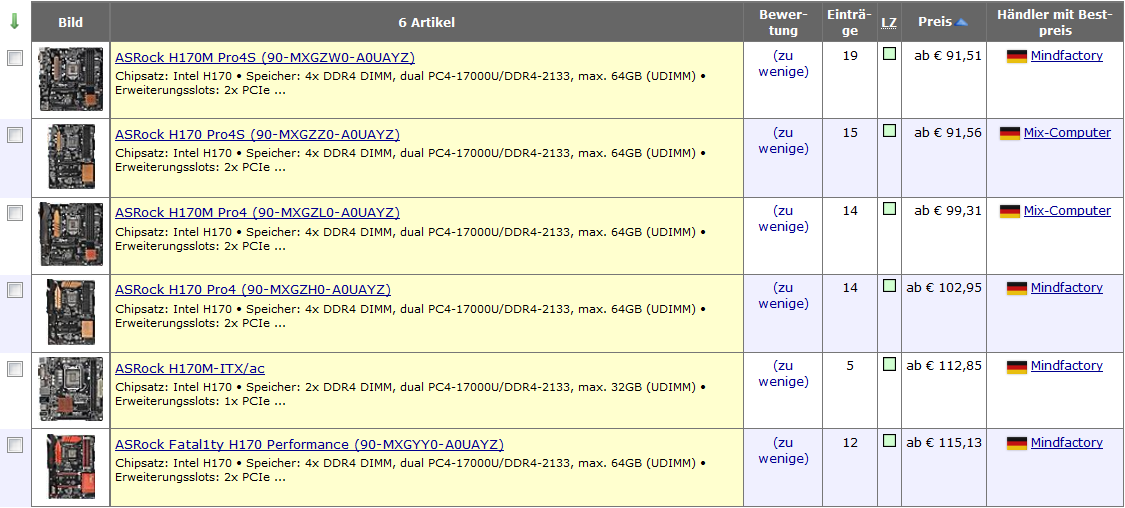
Task: Open the ASRock H170M-ITX/ac product link
Action: 189,368
